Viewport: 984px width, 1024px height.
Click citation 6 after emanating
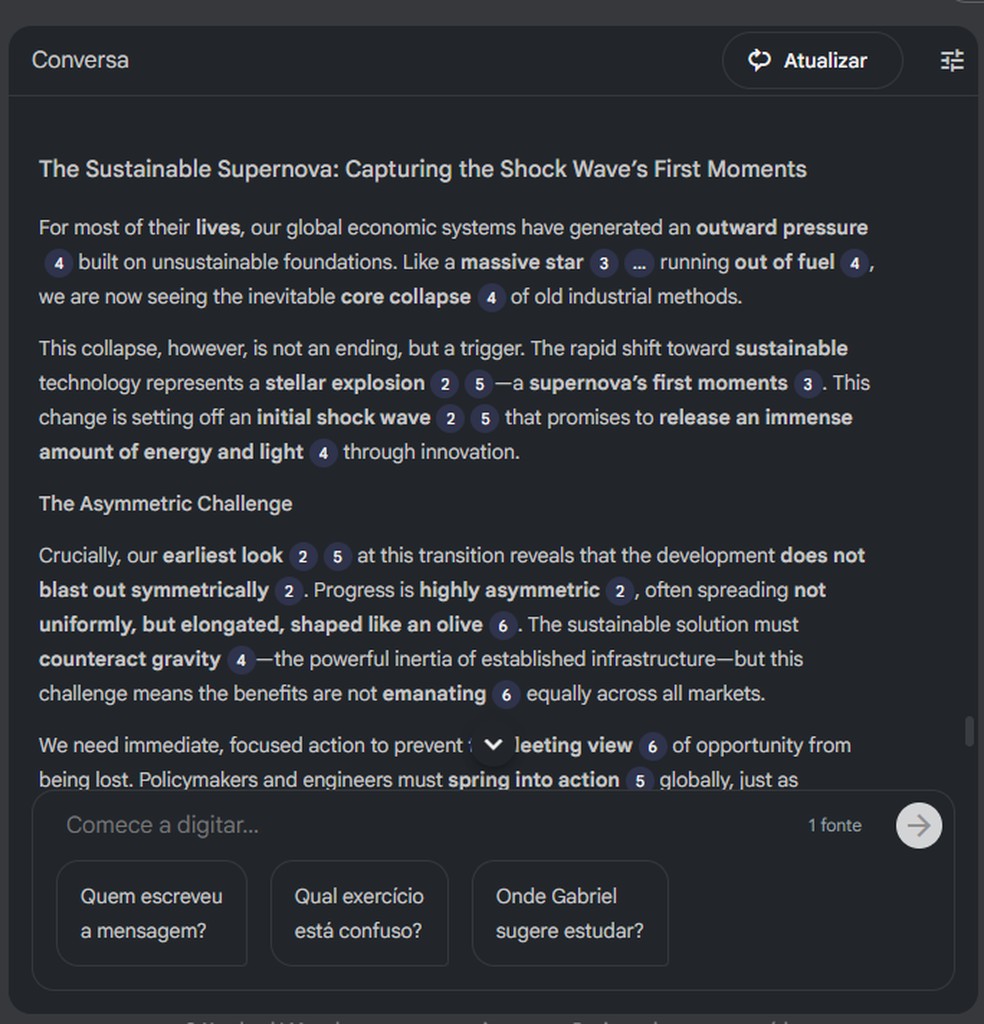pos(506,695)
